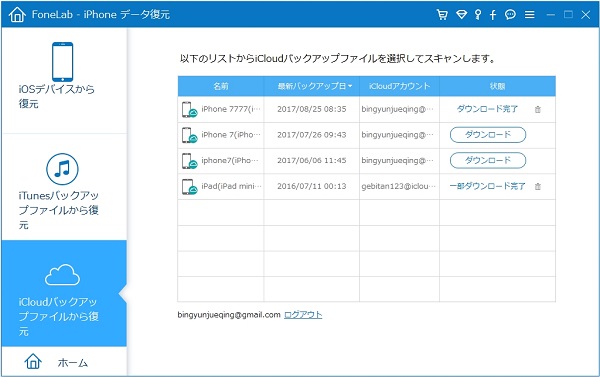Select iCloudバックアップファイルから復元 tab

click(x=64, y=293)
